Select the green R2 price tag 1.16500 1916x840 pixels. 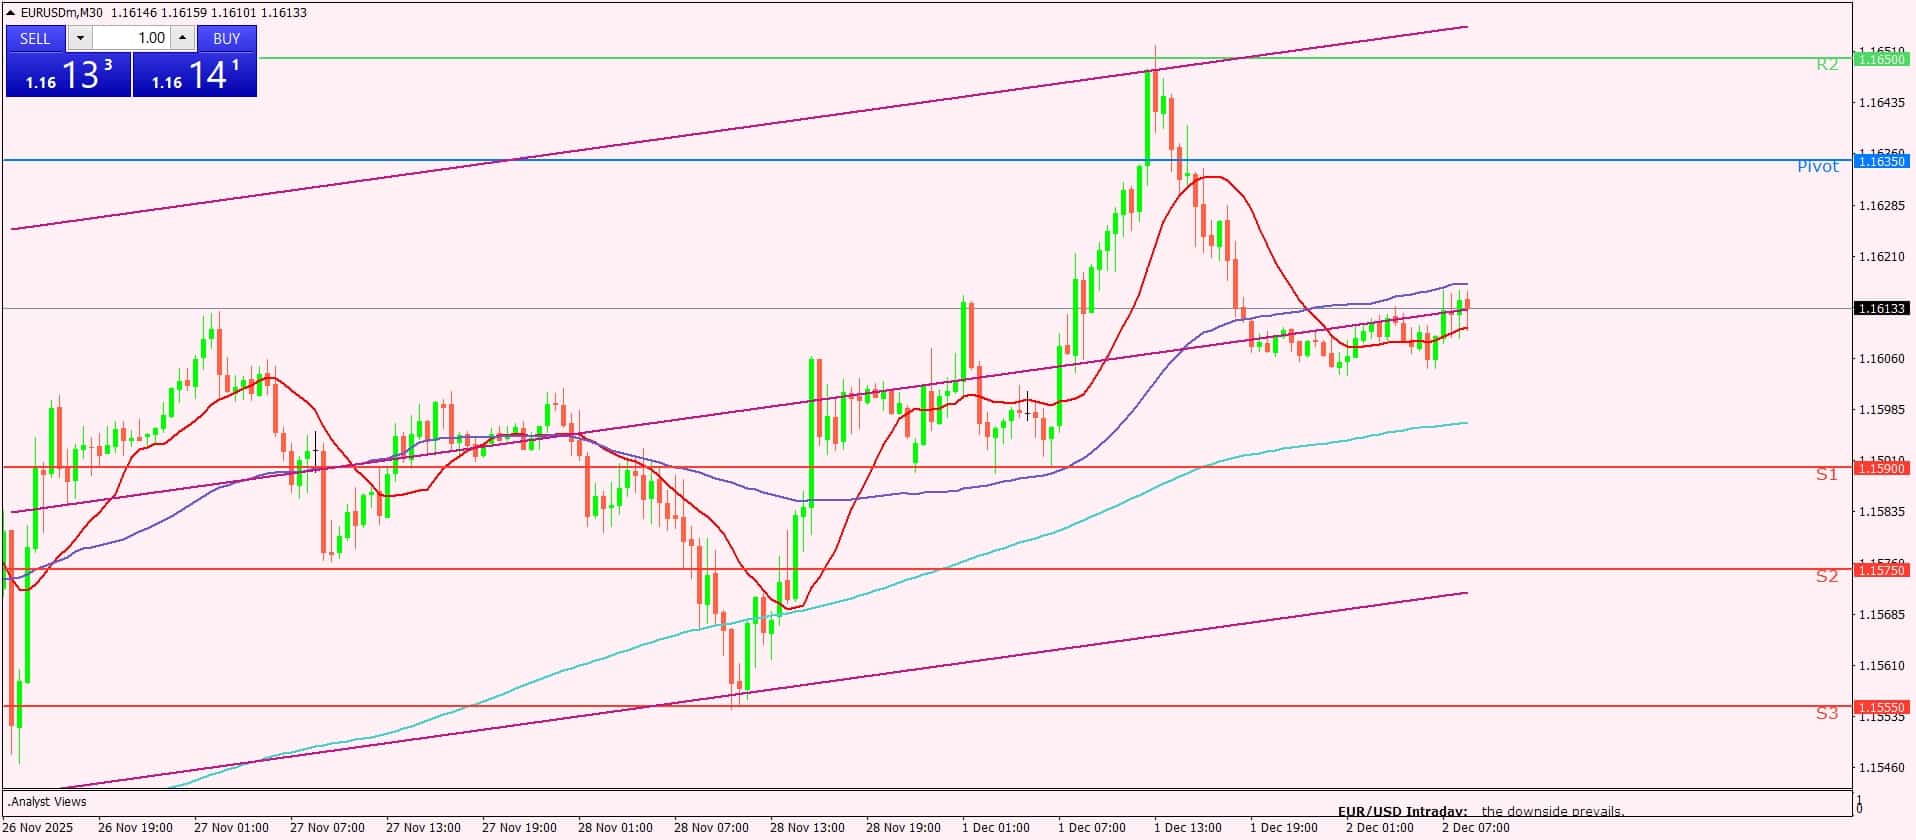pyautogui.click(x=1881, y=59)
